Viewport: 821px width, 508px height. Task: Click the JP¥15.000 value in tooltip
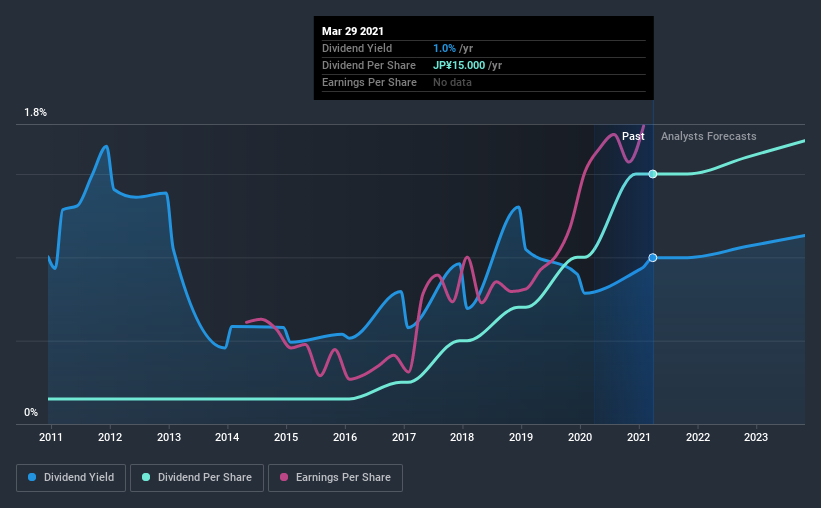point(459,65)
